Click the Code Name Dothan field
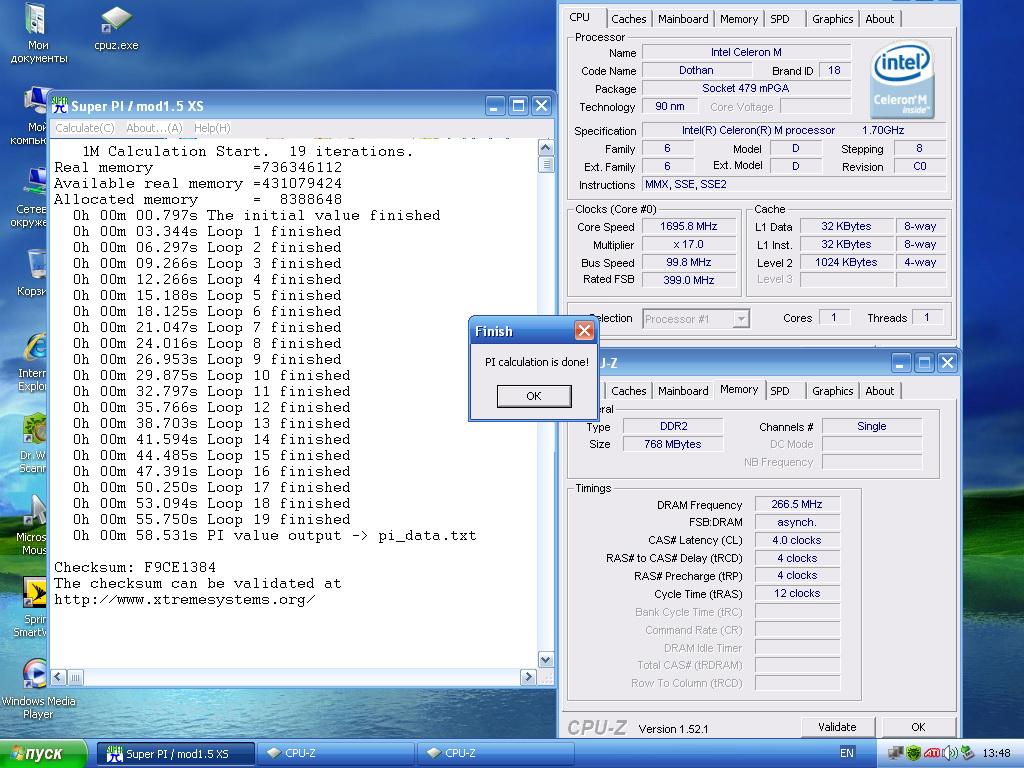The width and height of the screenshot is (1024, 768). (x=696, y=70)
